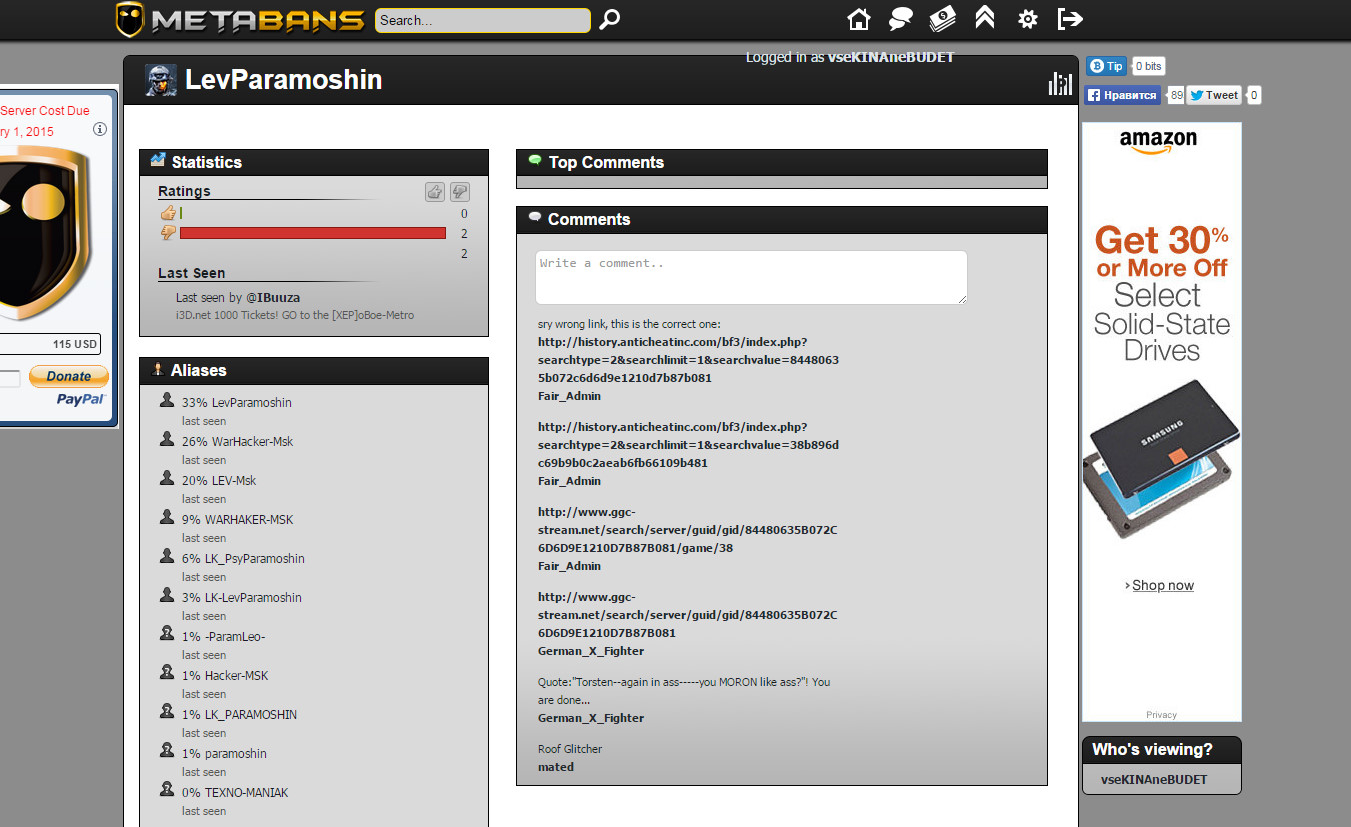
Task: Click the double chevron up icon
Action: tap(985, 18)
